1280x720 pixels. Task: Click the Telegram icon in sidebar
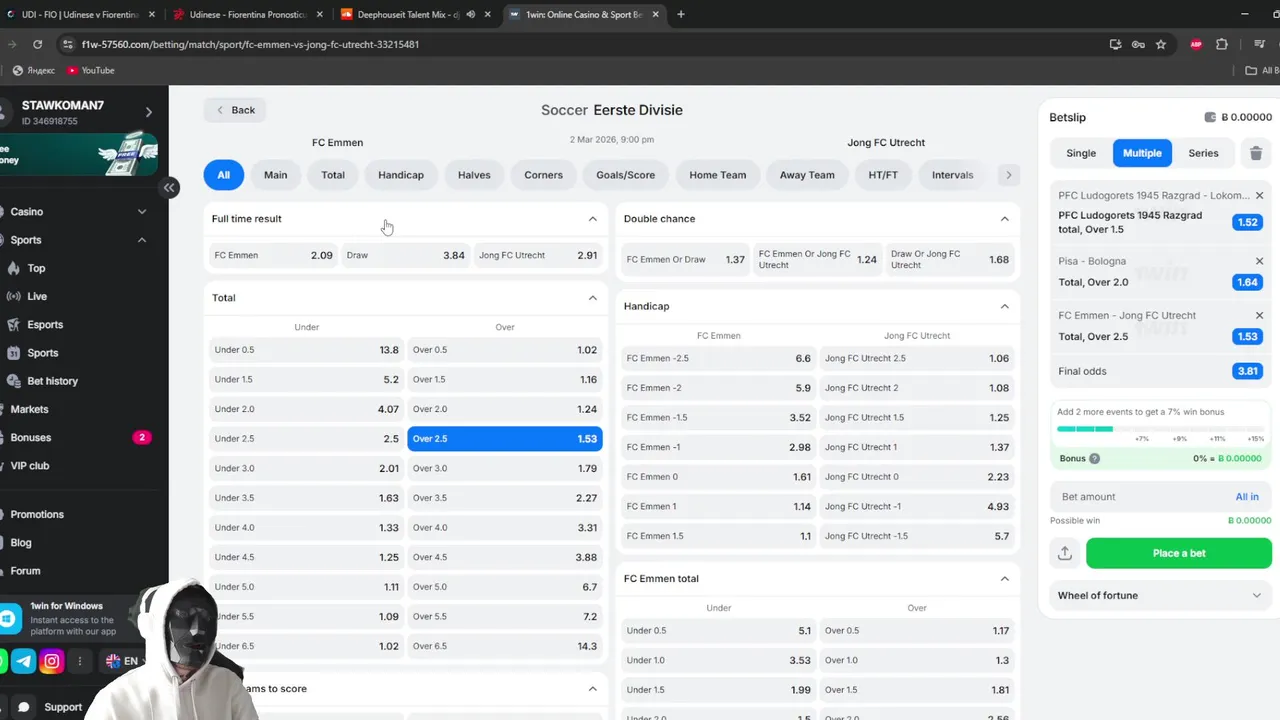23,661
